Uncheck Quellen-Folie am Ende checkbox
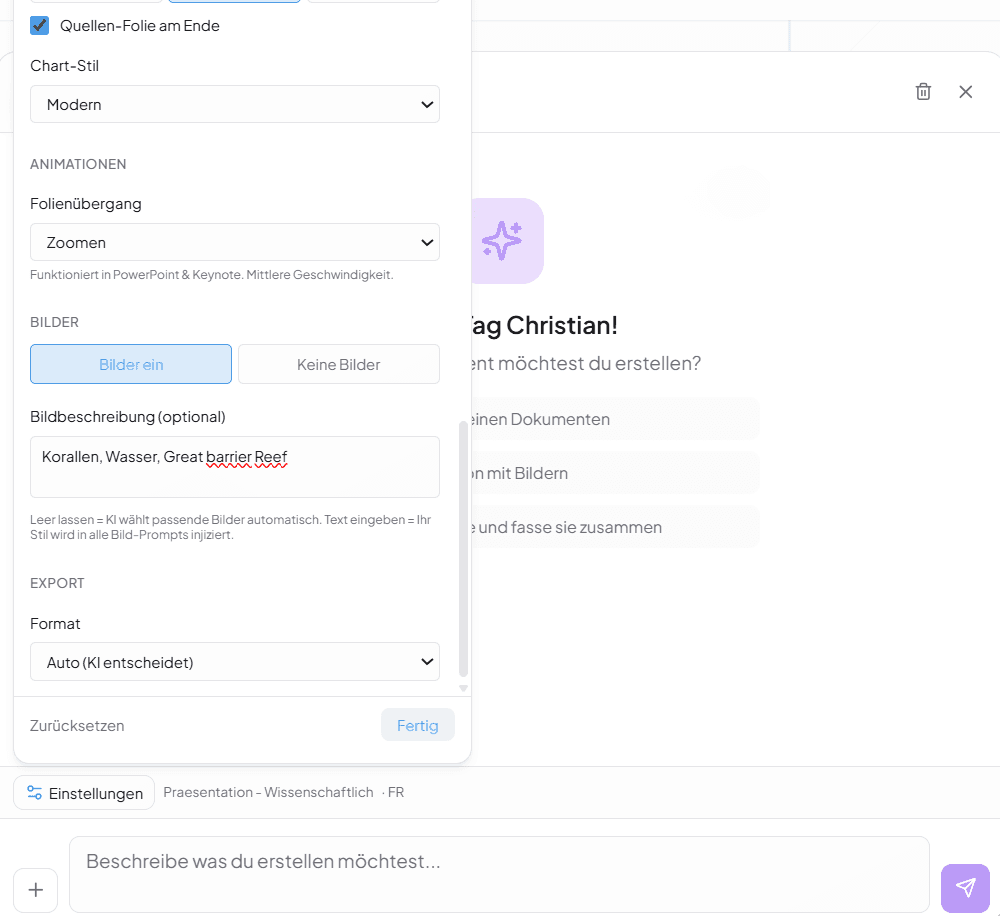 40,26
